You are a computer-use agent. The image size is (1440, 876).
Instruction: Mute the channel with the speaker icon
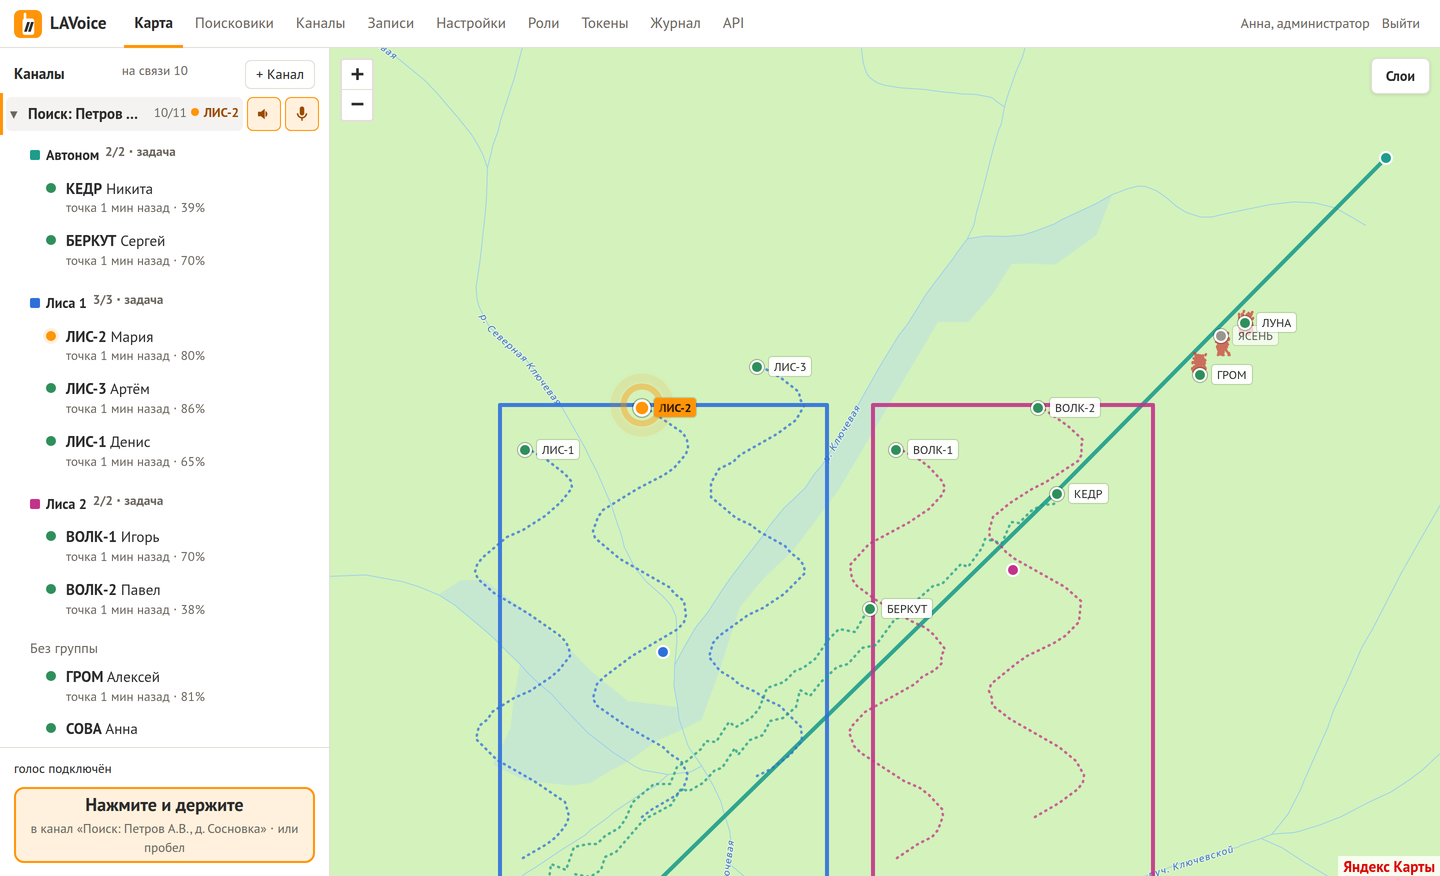tap(264, 114)
